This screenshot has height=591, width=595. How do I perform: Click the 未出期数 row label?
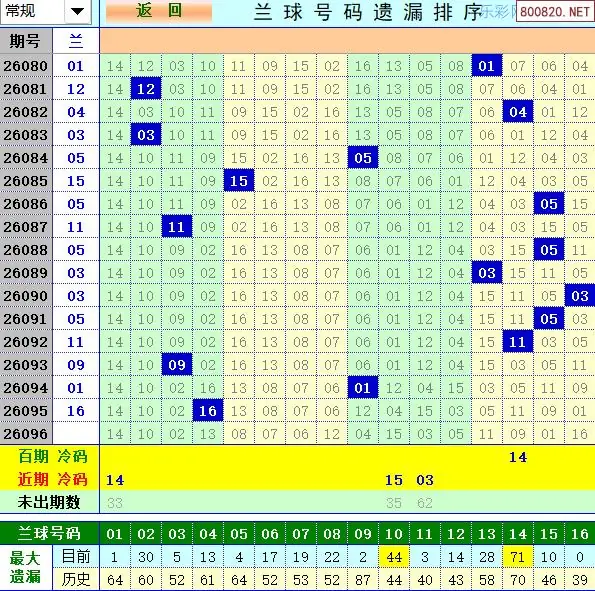(x=49, y=503)
